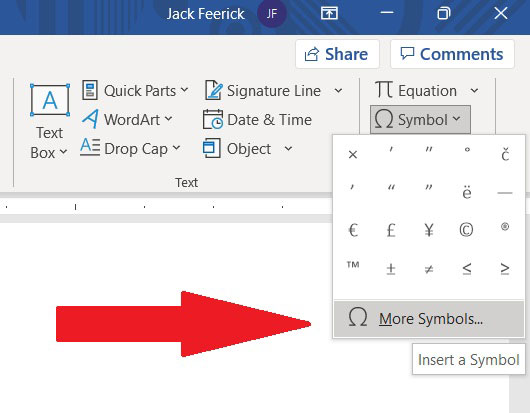The width and height of the screenshot is (530, 413).
Task: Click the Text Box icon
Action: tap(50, 100)
